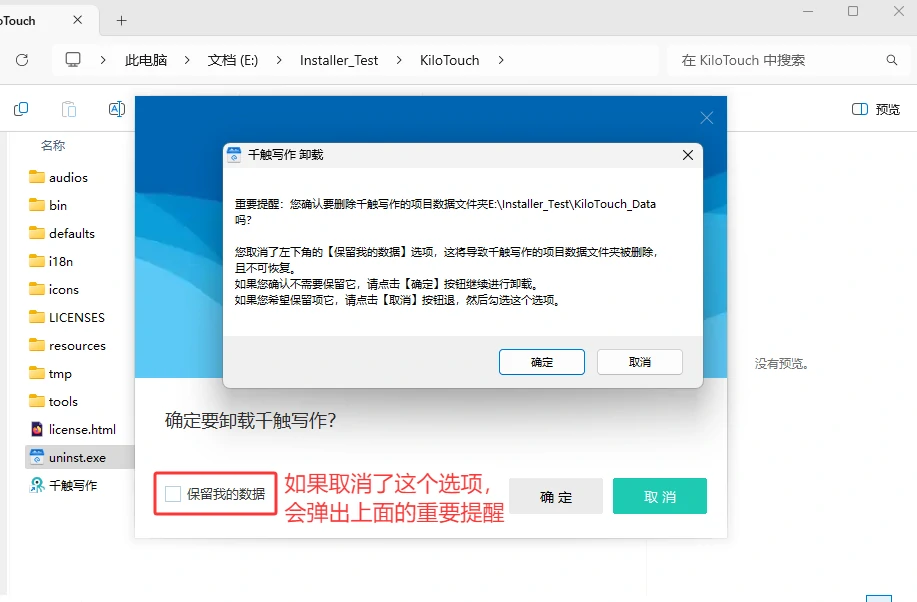Select the tmp folder
The image size is (917, 602).
click(x=50, y=374)
